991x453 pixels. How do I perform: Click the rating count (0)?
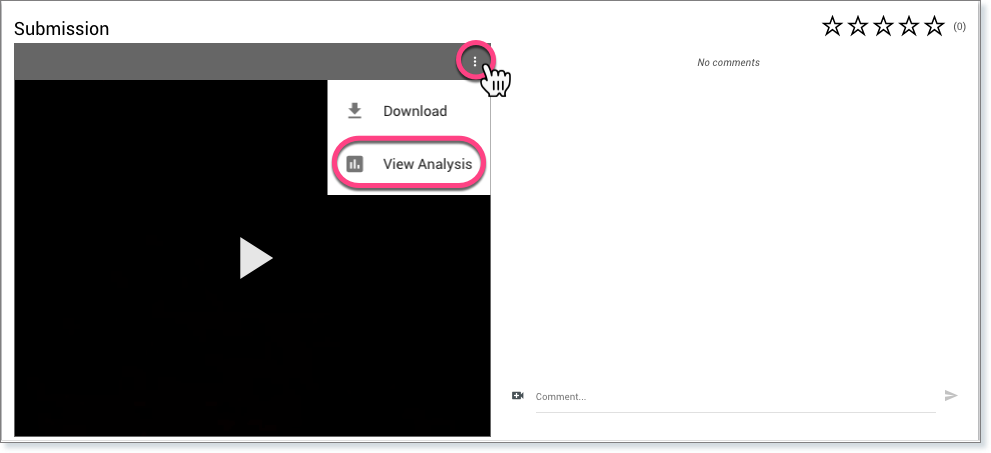[x=959, y=27]
